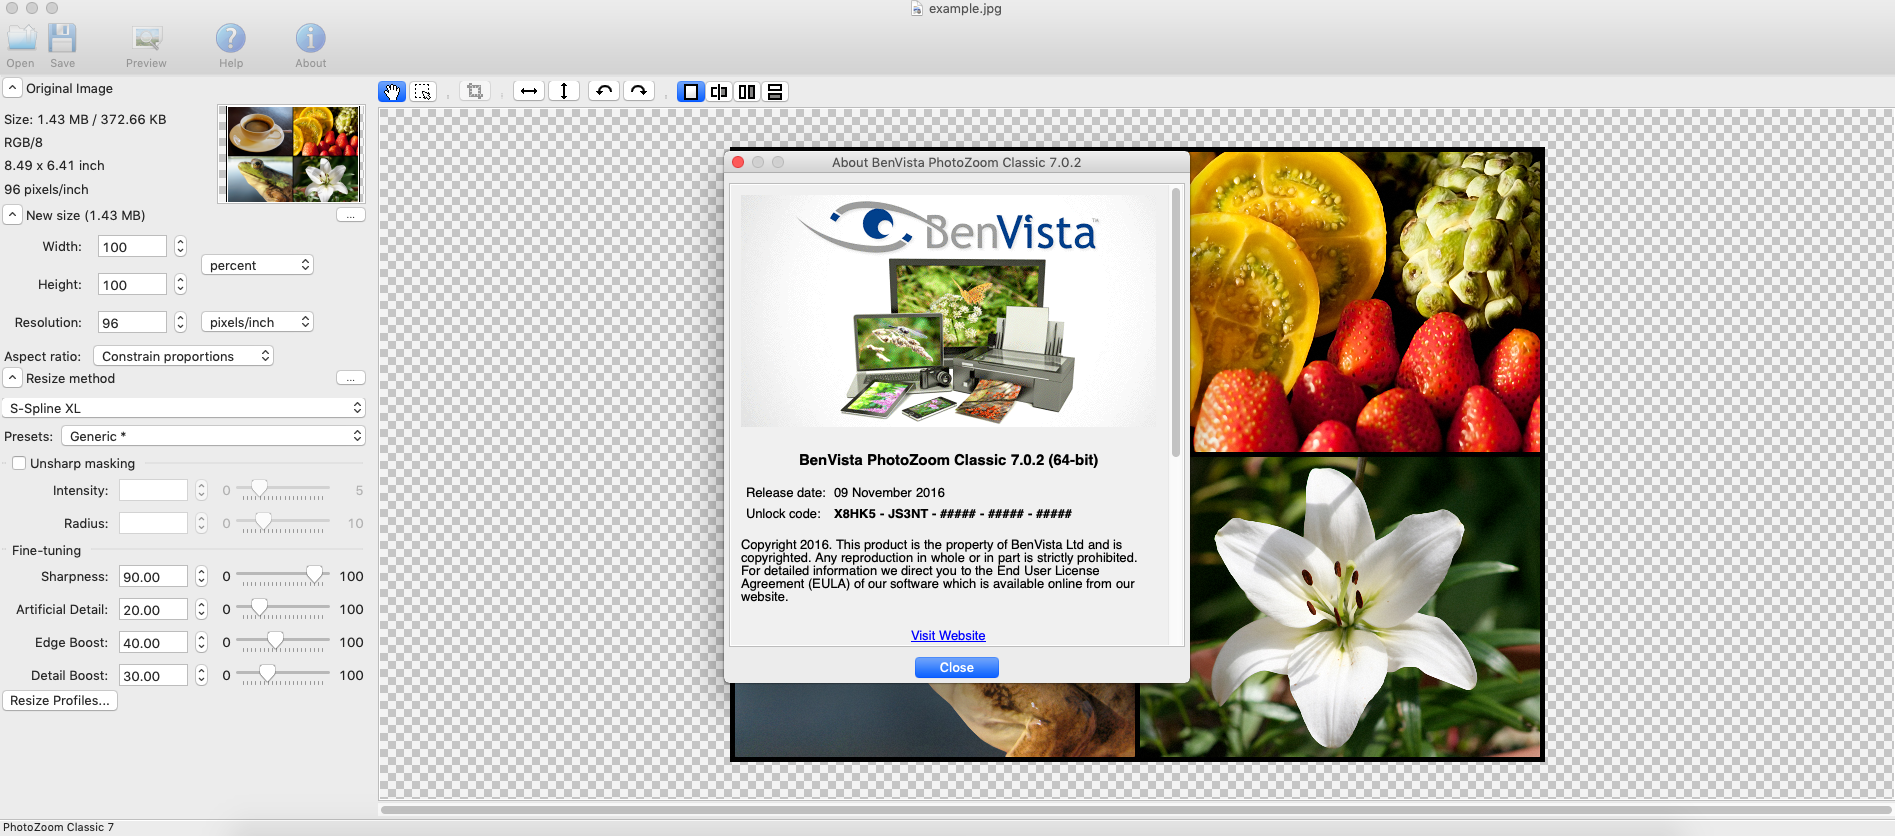Click the Sharpness slider handle
This screenshot has height=836, width=1895.
pyautogui.click(x=315, y=574)
